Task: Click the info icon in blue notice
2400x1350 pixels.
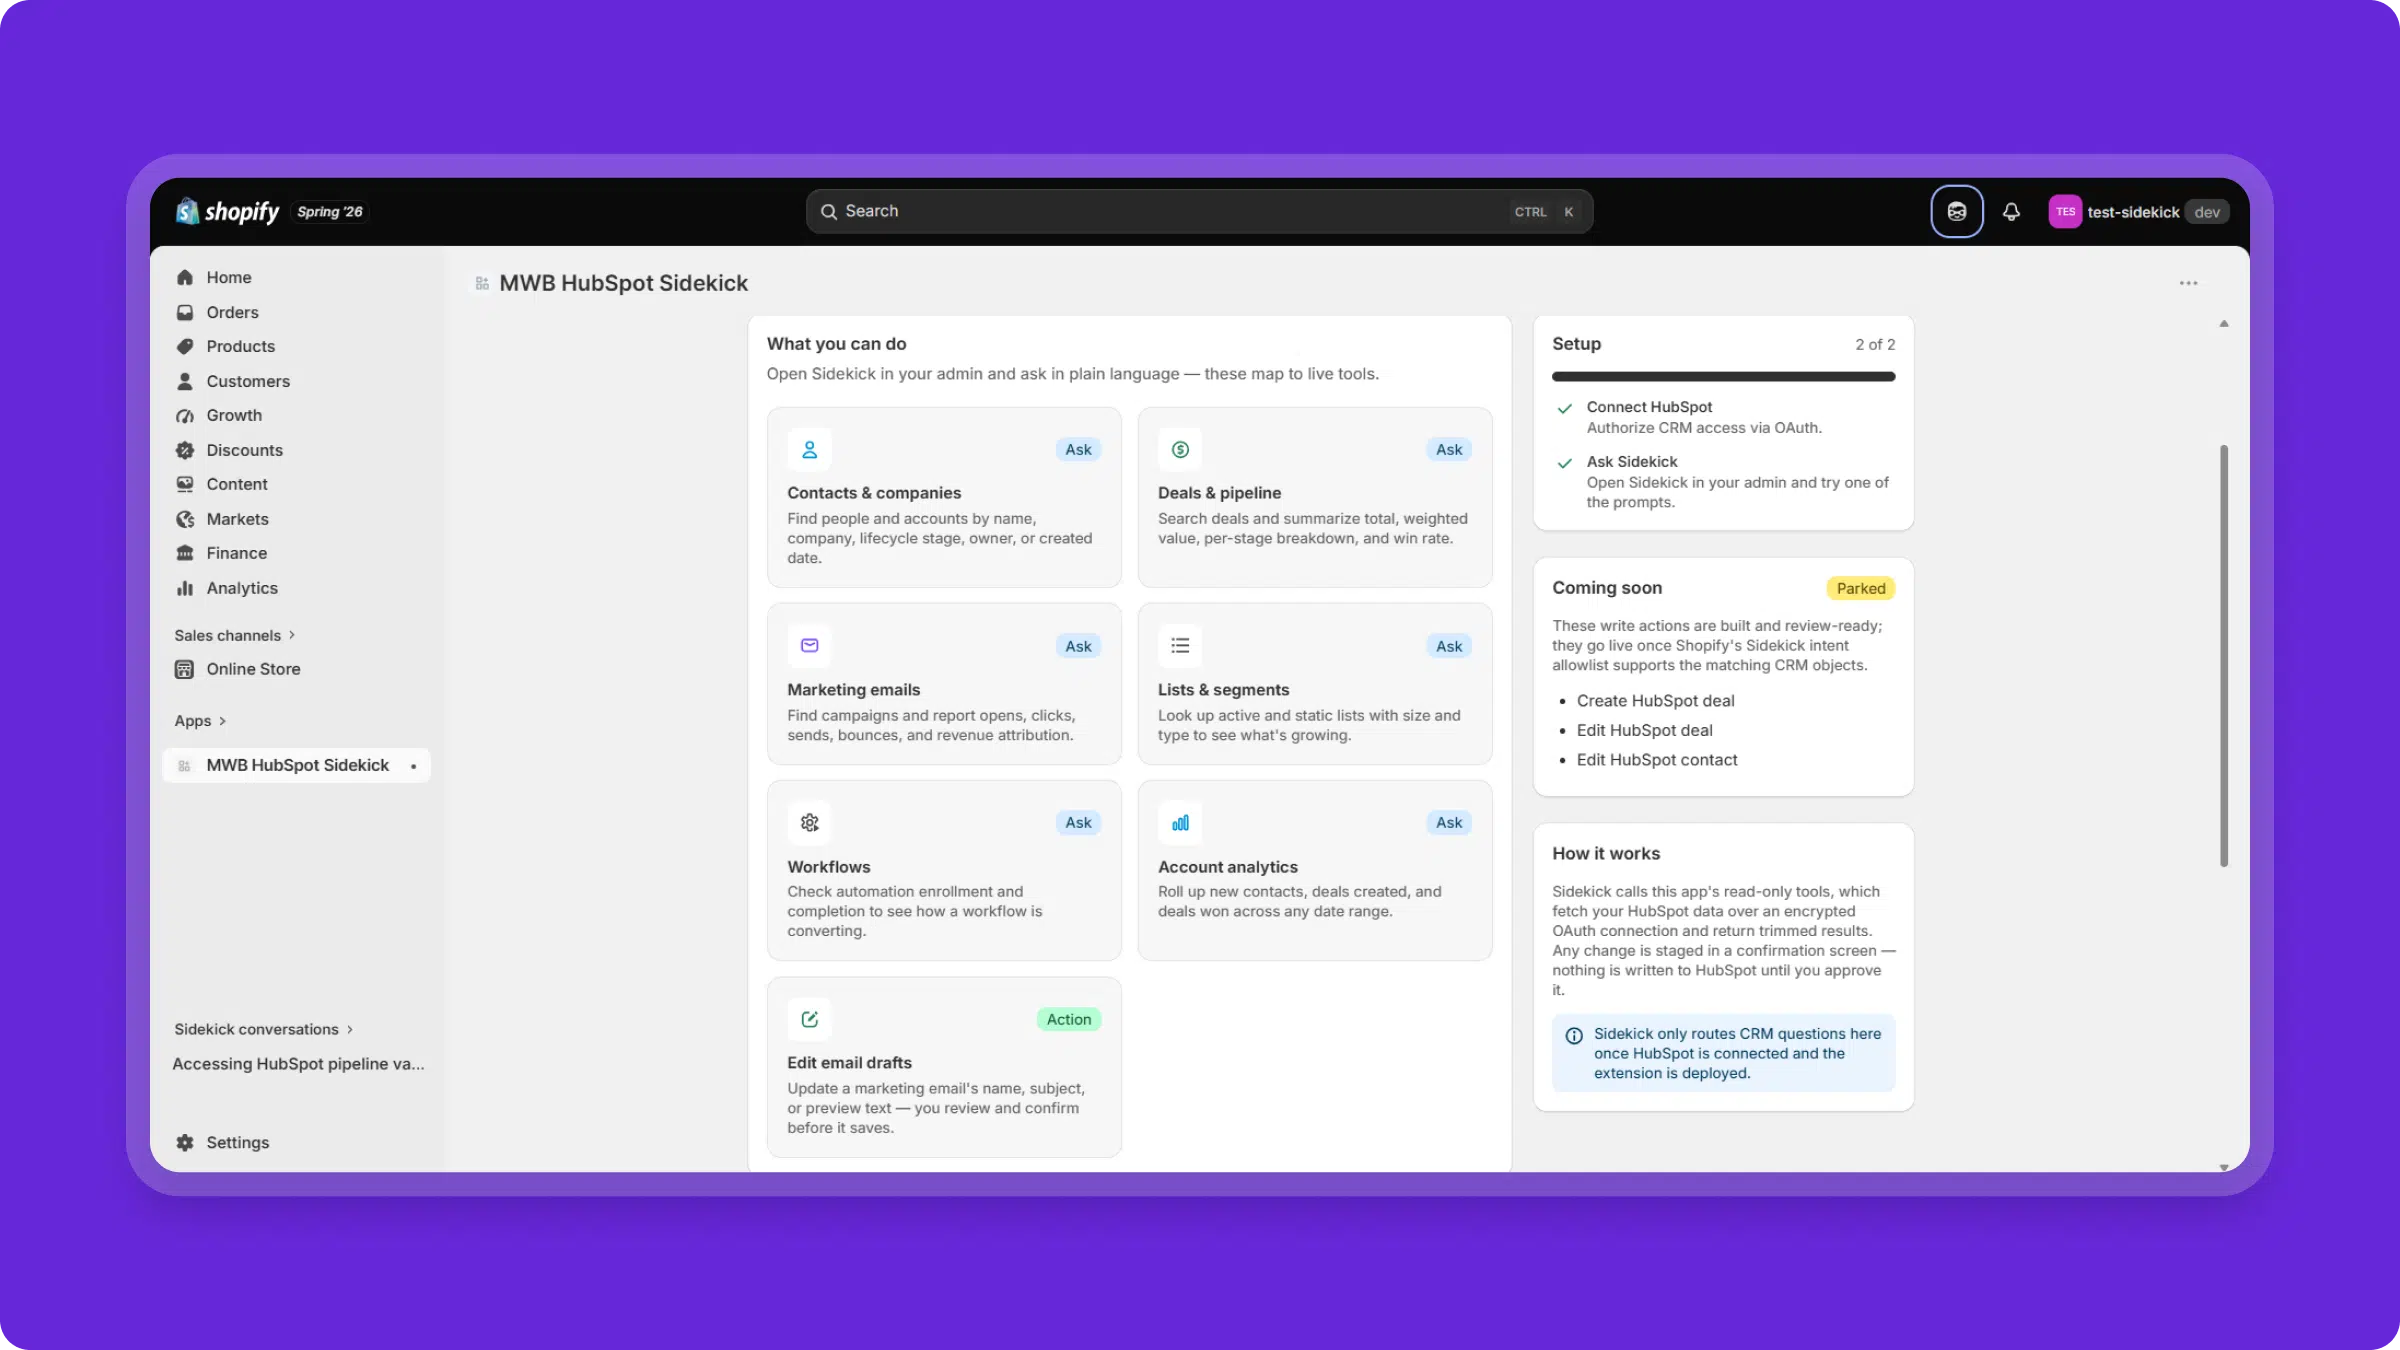Action: tap(1573, 1035)
